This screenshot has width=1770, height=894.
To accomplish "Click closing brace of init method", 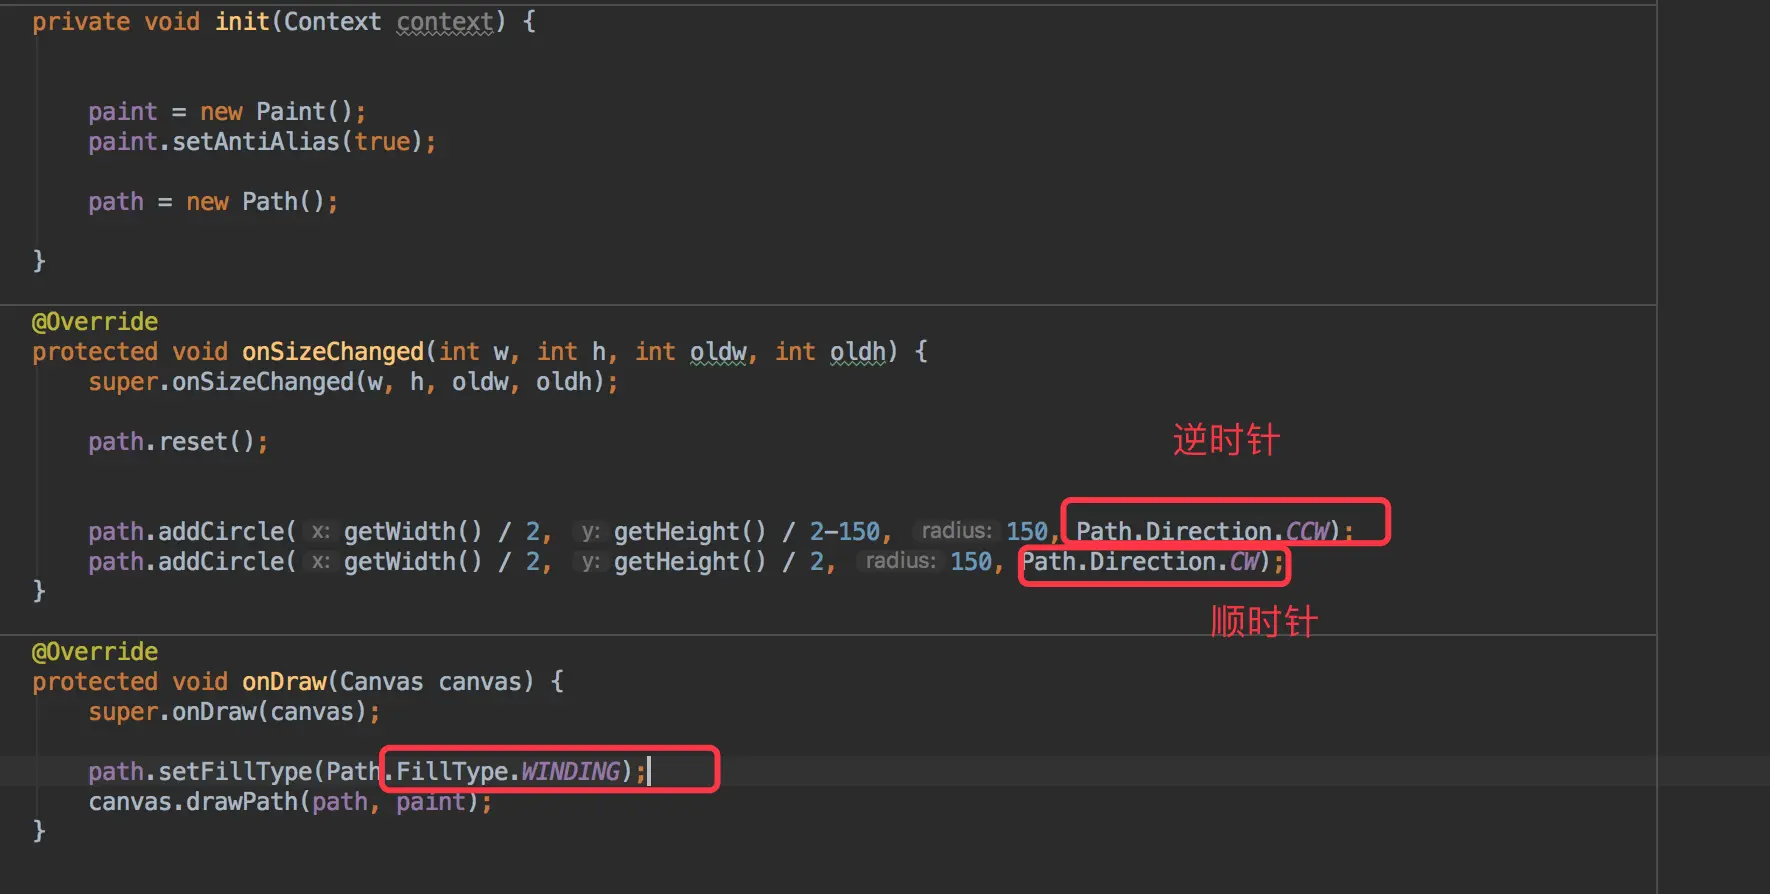I will [39, 261].
